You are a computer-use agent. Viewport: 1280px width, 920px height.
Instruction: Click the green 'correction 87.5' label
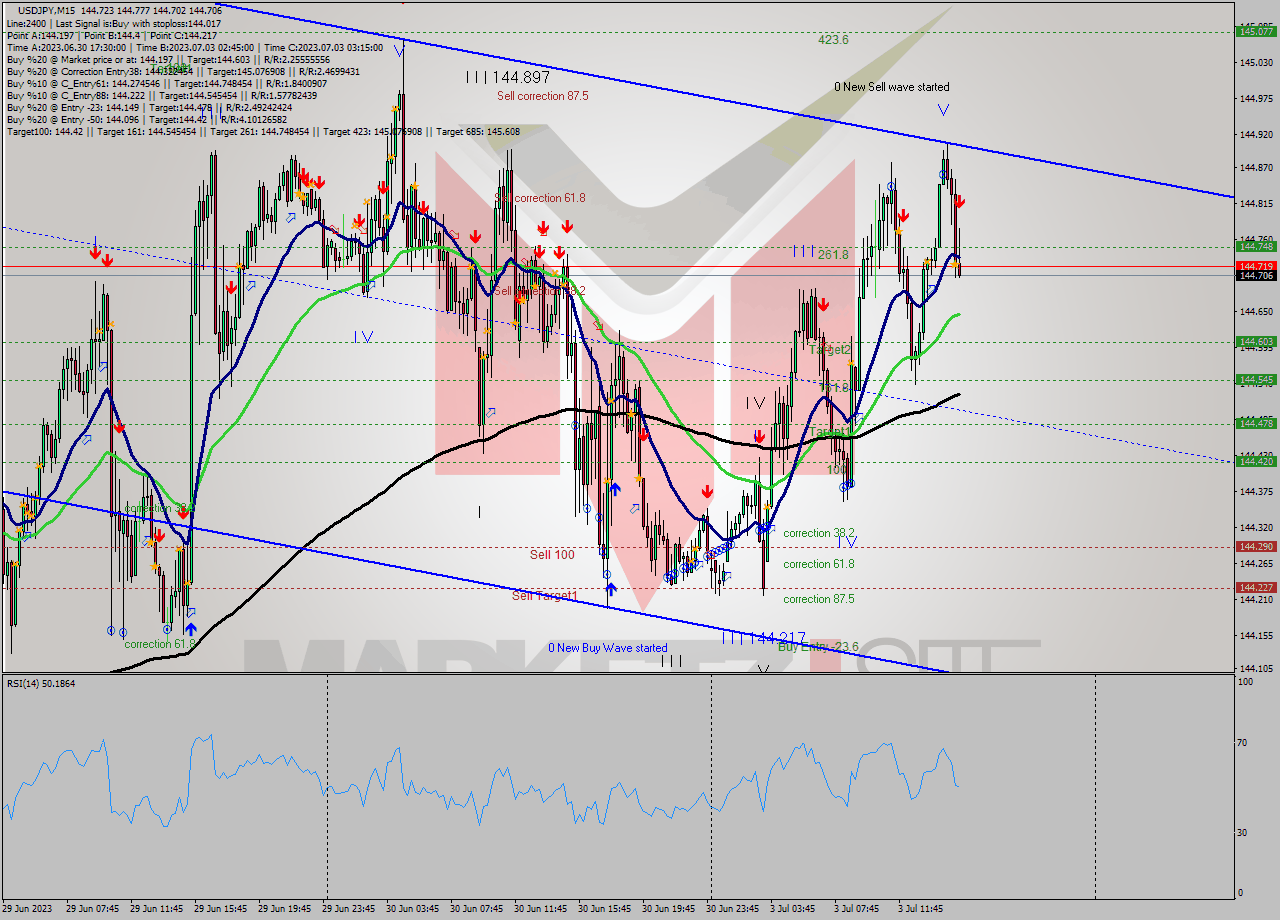[818, 599]
